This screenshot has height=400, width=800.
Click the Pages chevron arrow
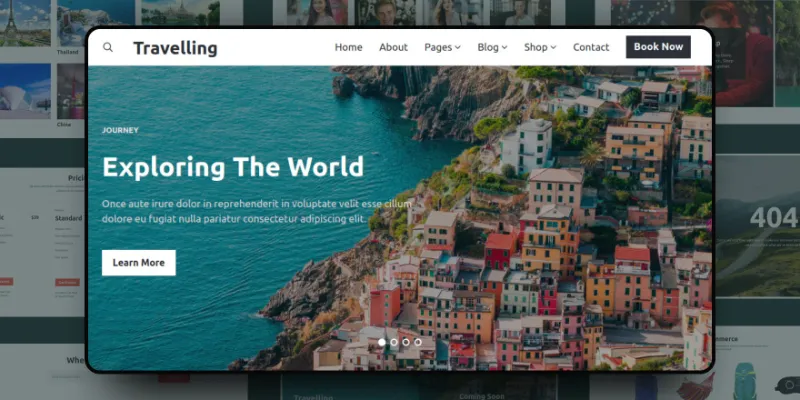[x=458, y=47]
